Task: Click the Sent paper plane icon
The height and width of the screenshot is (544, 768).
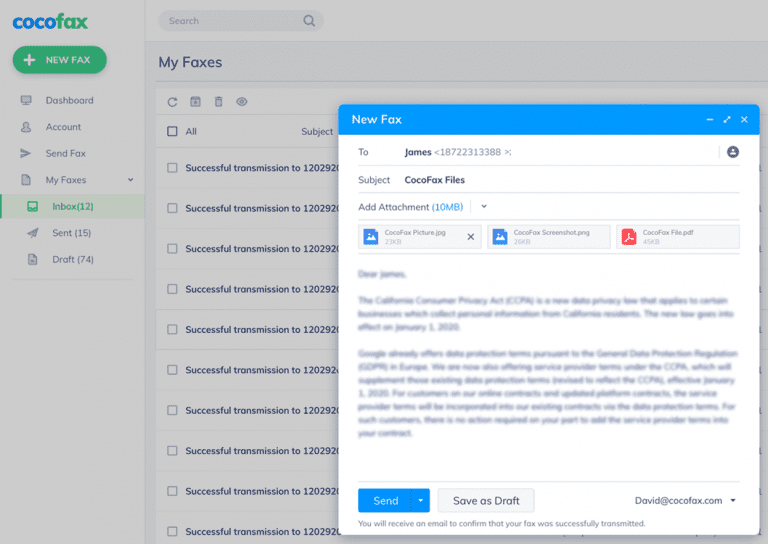Action: [32, 233]
